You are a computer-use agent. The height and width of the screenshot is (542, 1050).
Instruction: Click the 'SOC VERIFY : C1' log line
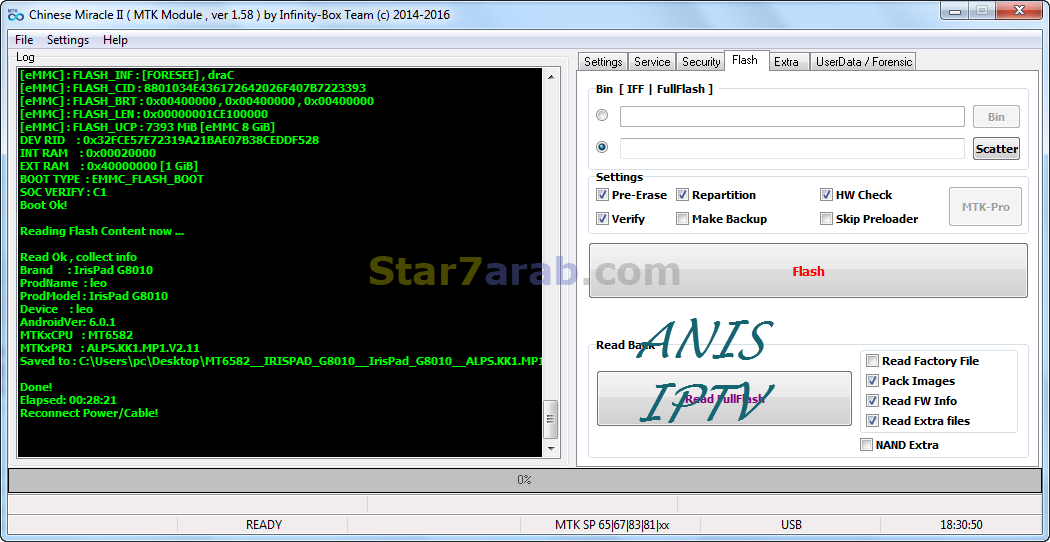pyautogui.click(x=64, y=192)
